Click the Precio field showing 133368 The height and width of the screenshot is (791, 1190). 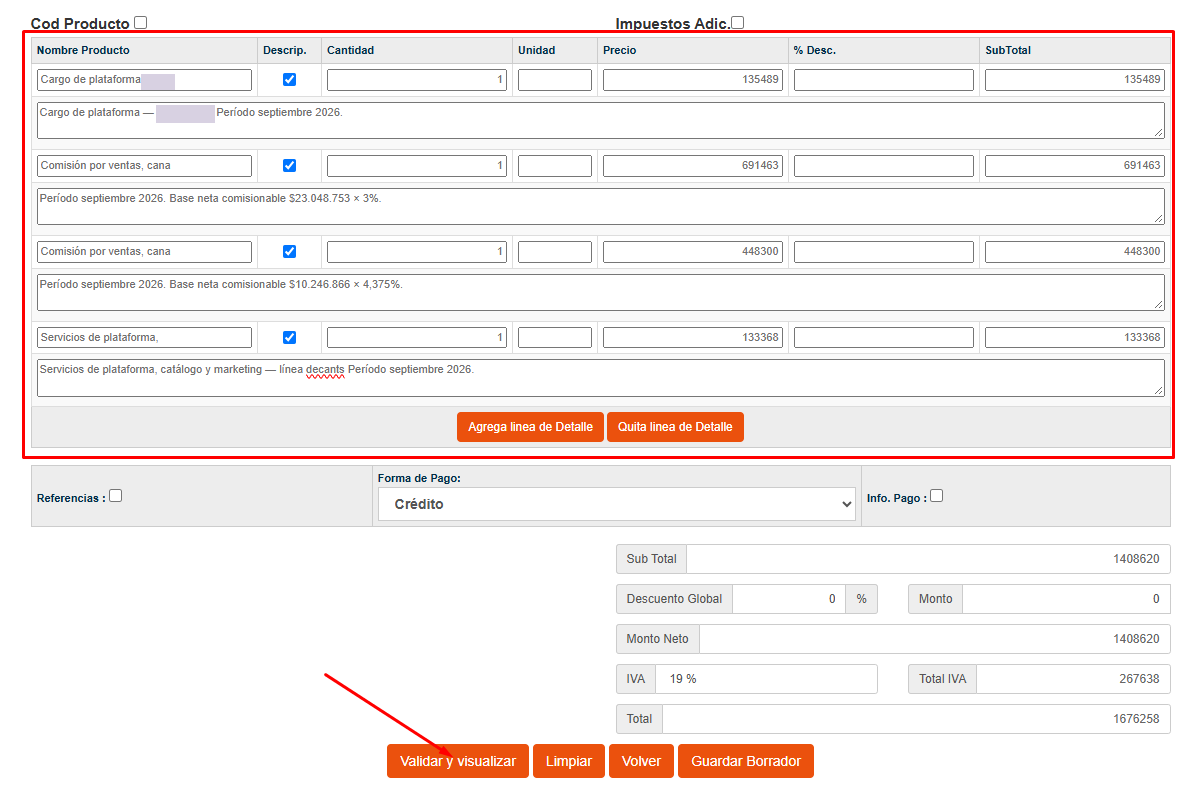[693, 338]
